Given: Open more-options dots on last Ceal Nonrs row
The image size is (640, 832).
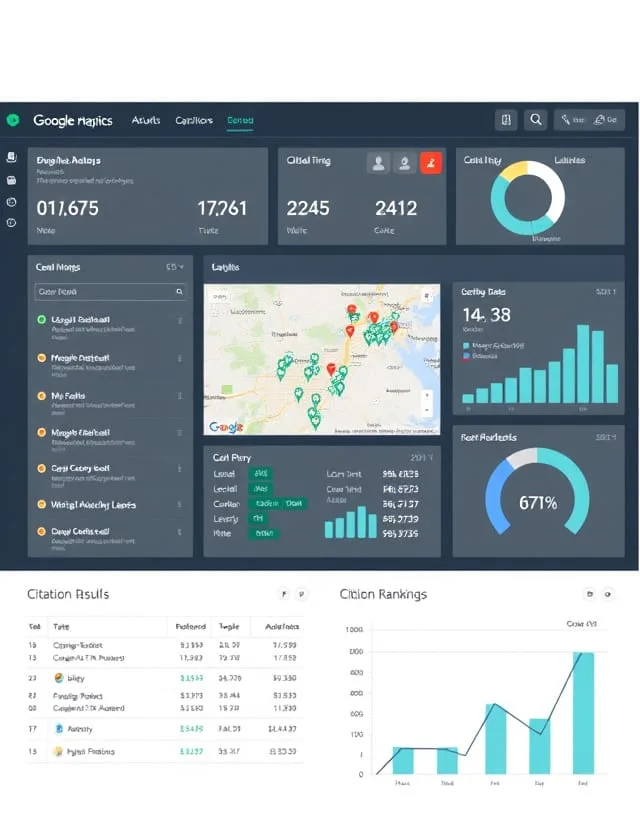Looking at the screenshot, I should tap(180, 532).
